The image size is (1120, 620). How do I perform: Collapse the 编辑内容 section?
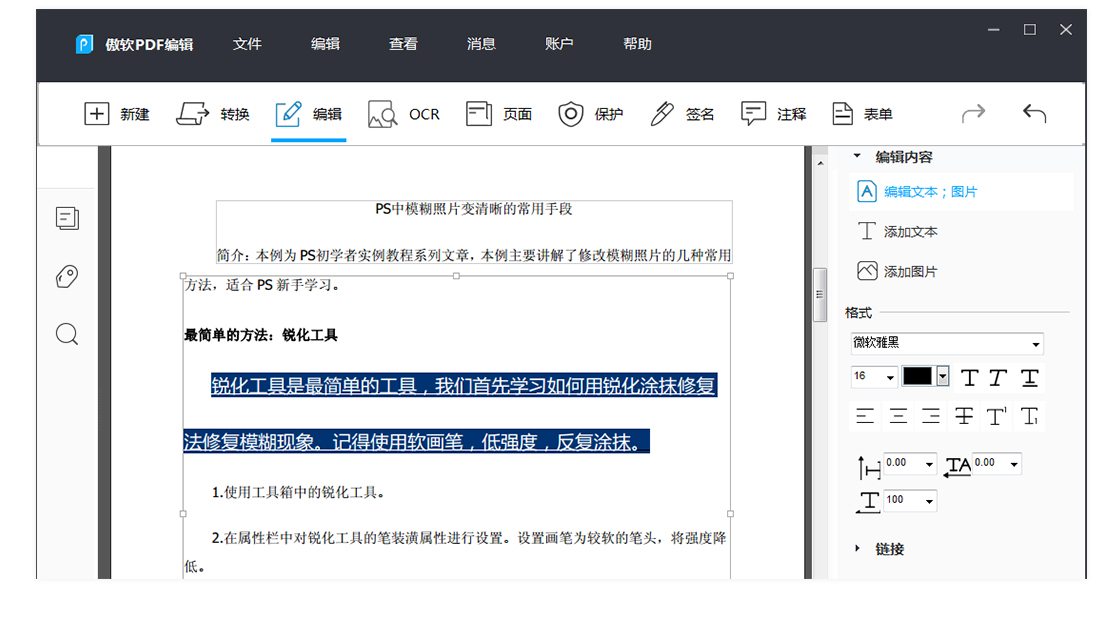pos(857,156)
